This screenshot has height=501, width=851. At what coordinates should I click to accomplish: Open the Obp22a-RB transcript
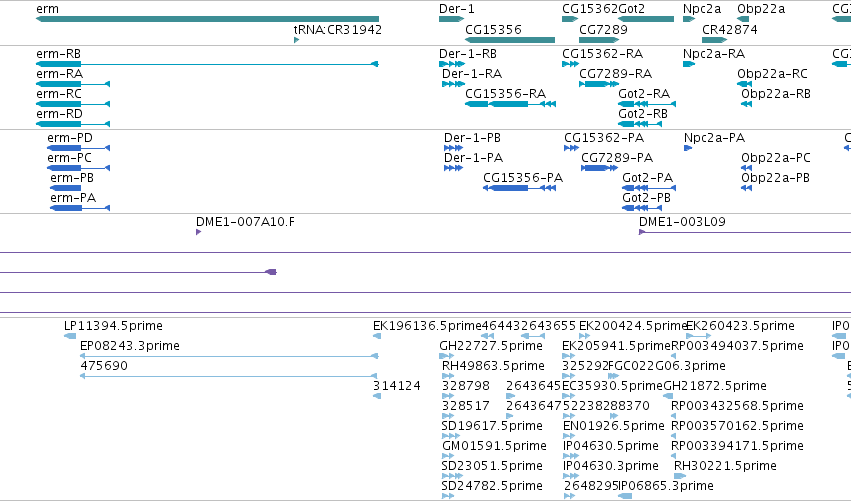[746, 104]
